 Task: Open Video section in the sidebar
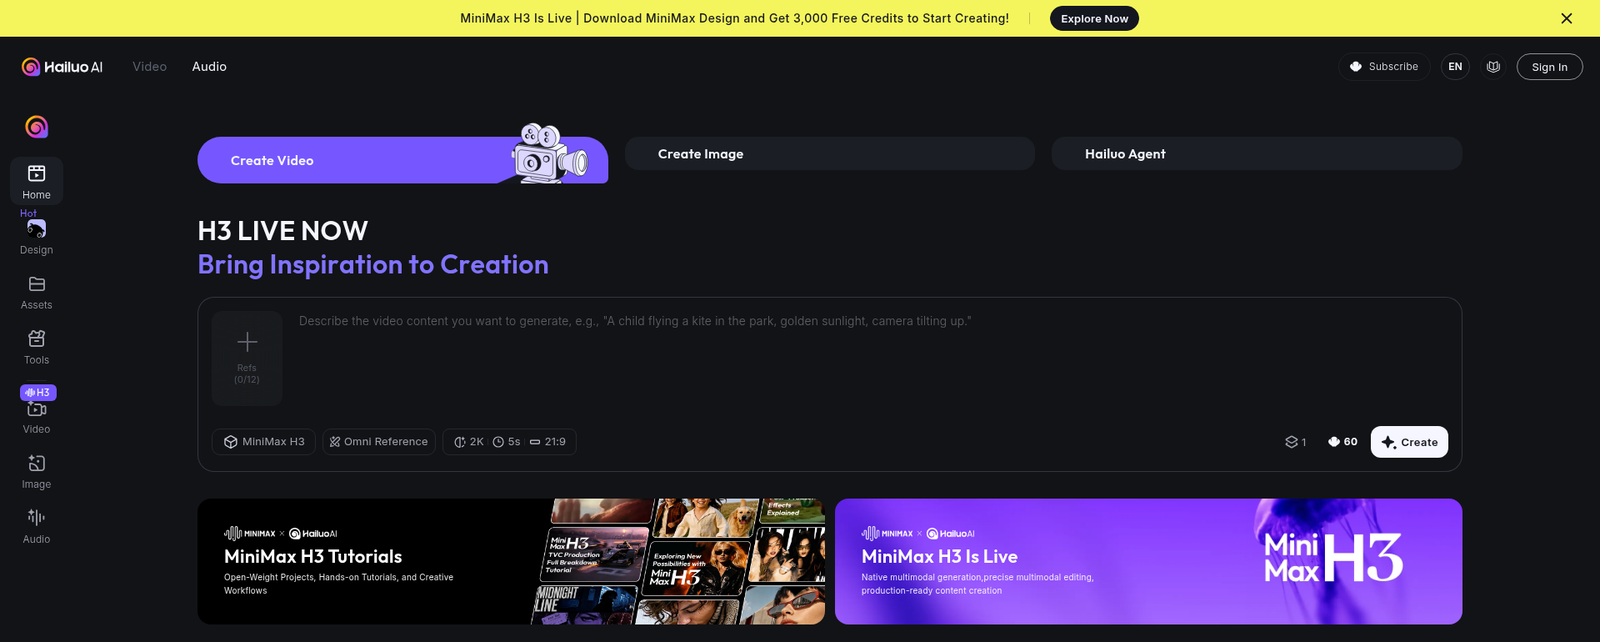(37, 416)
